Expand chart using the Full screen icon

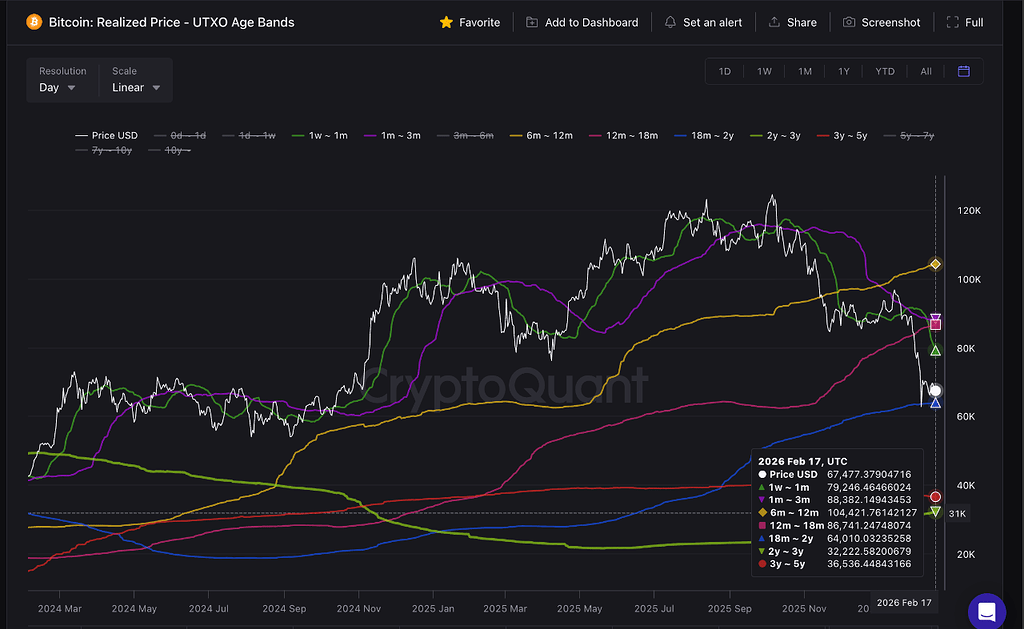pos(952,22)
